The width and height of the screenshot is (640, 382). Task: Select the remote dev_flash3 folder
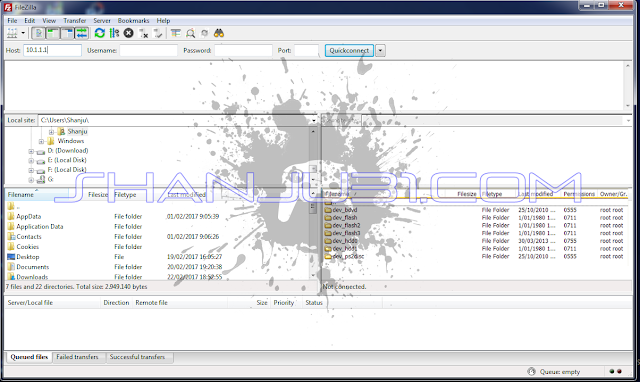pyautogui.click(x=347, y=233)
